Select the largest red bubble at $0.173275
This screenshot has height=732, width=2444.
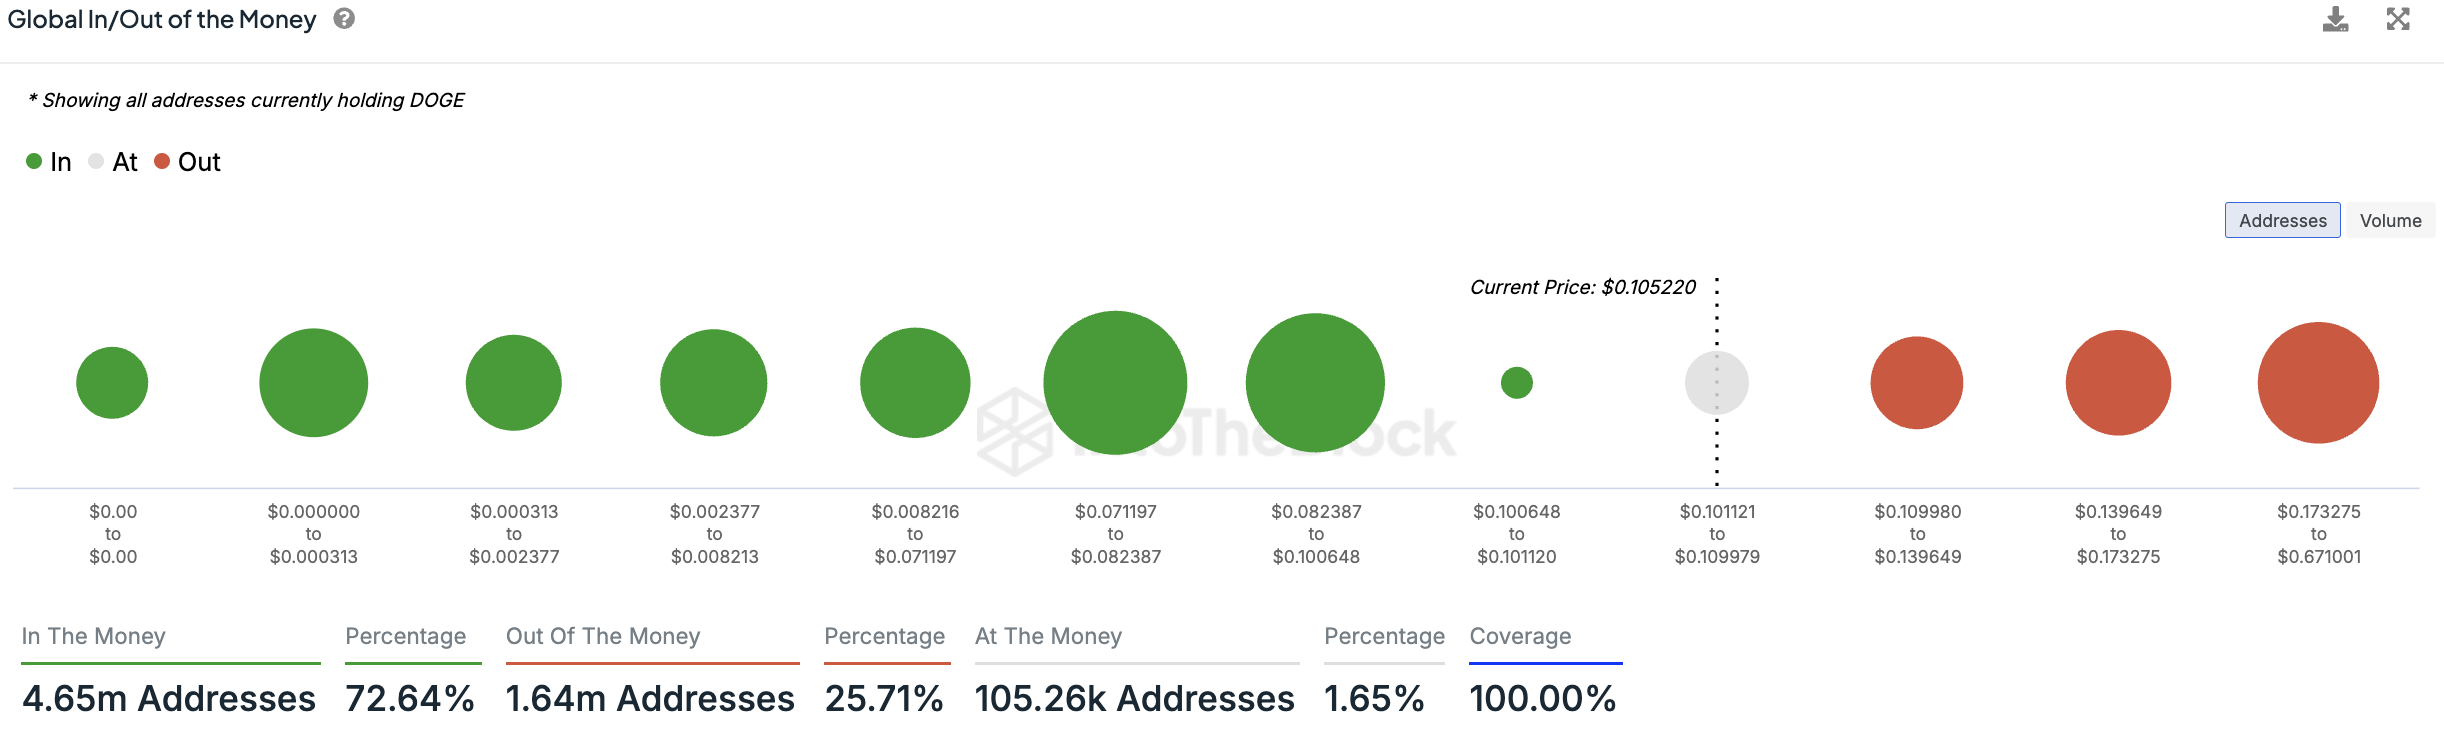coord(2318,382)
